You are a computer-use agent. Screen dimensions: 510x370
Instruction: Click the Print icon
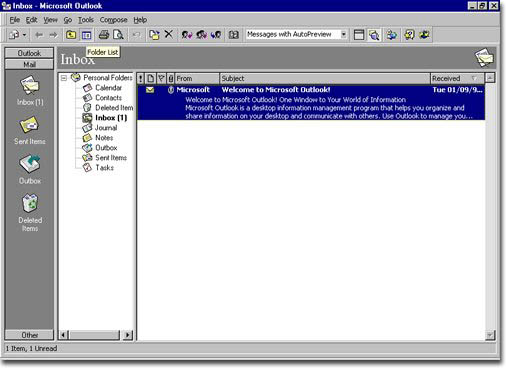point(104,35)
